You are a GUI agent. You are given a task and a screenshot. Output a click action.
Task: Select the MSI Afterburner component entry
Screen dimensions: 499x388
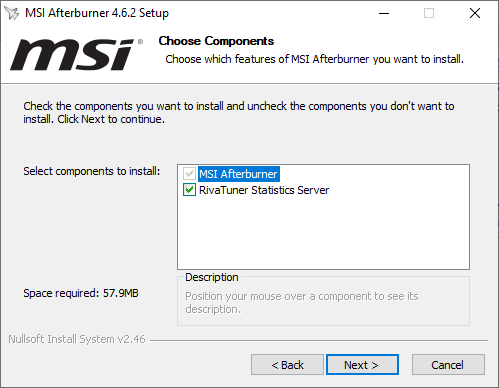coord(238,174)
